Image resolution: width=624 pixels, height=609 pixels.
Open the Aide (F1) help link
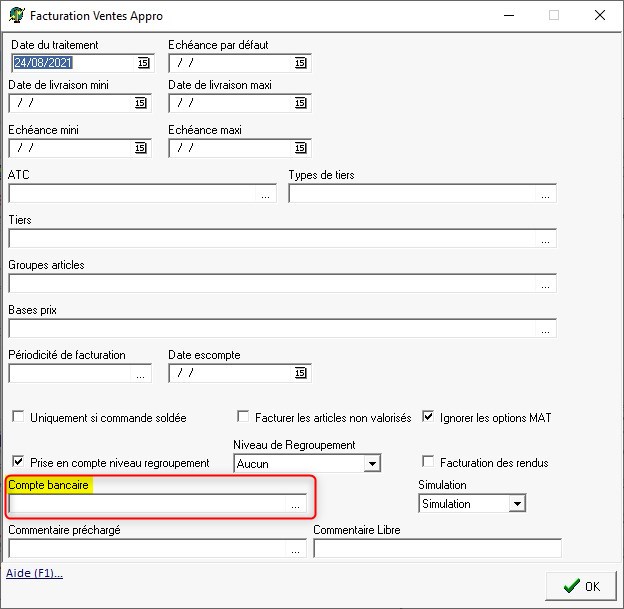point(34,573)
